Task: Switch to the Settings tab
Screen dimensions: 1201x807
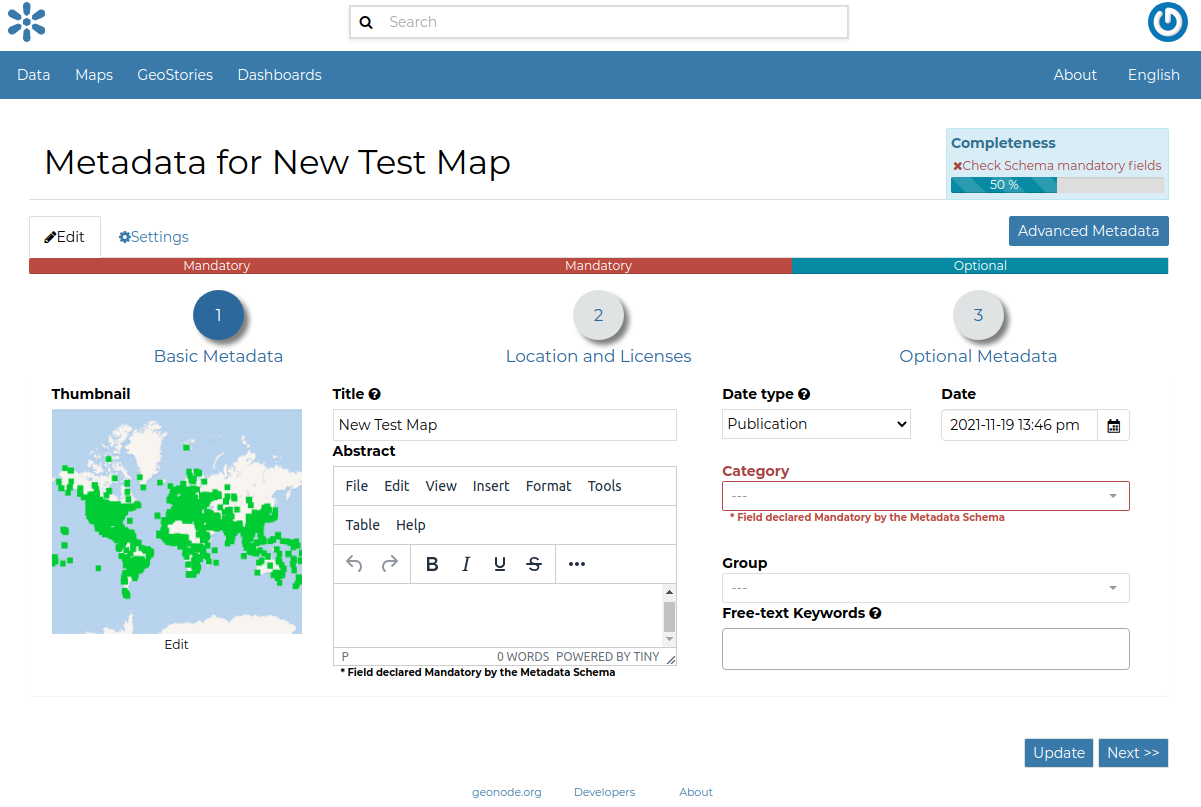Action: 152,236
